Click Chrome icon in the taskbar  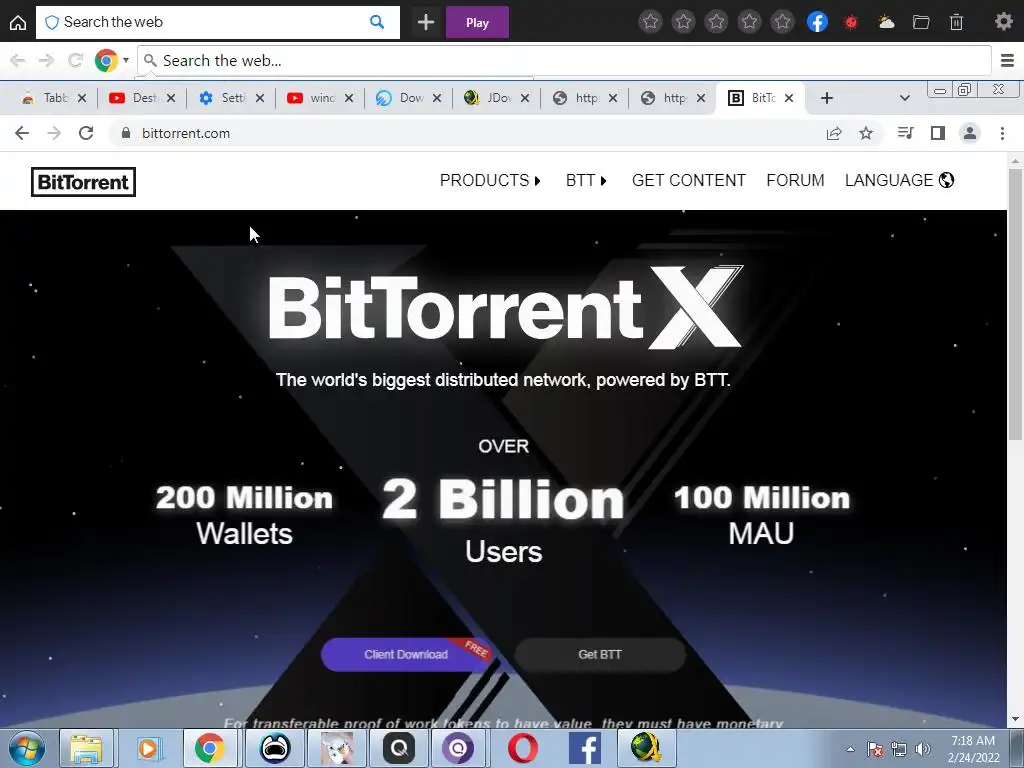[210, 748]
